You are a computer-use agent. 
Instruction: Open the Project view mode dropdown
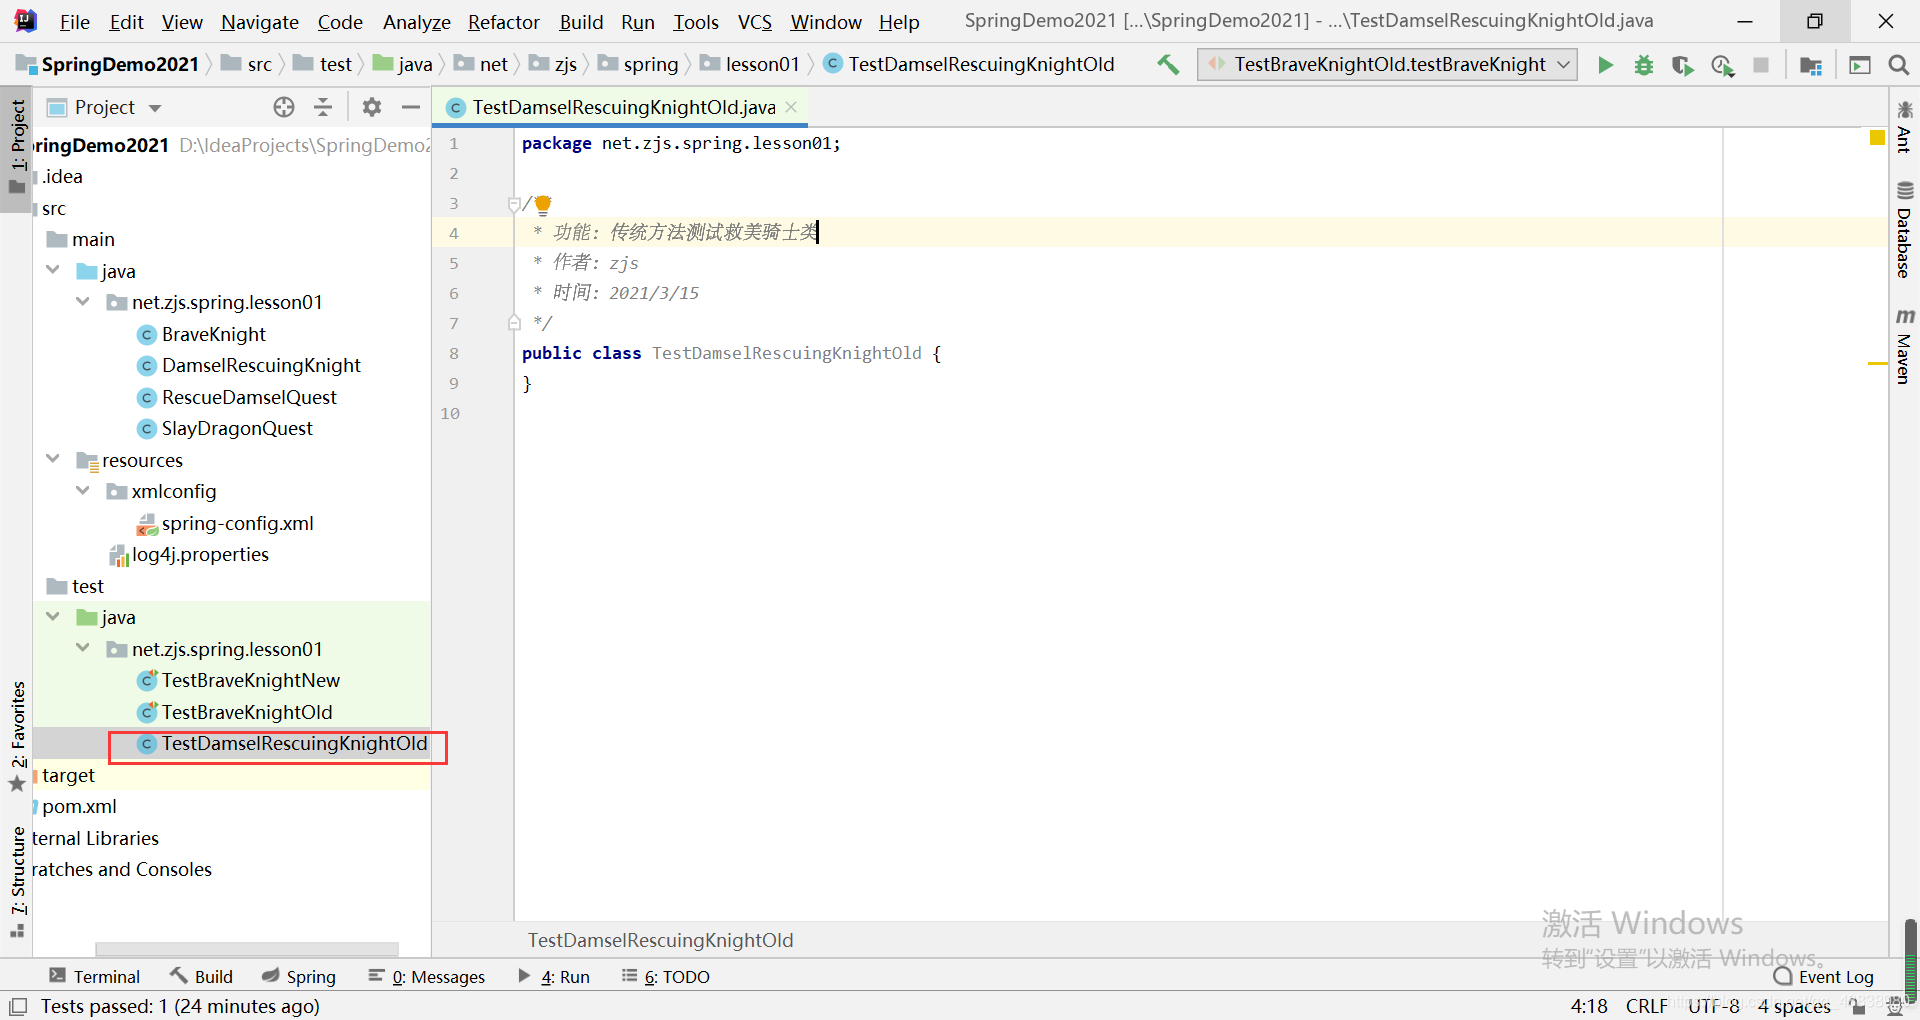click(155, 108)
